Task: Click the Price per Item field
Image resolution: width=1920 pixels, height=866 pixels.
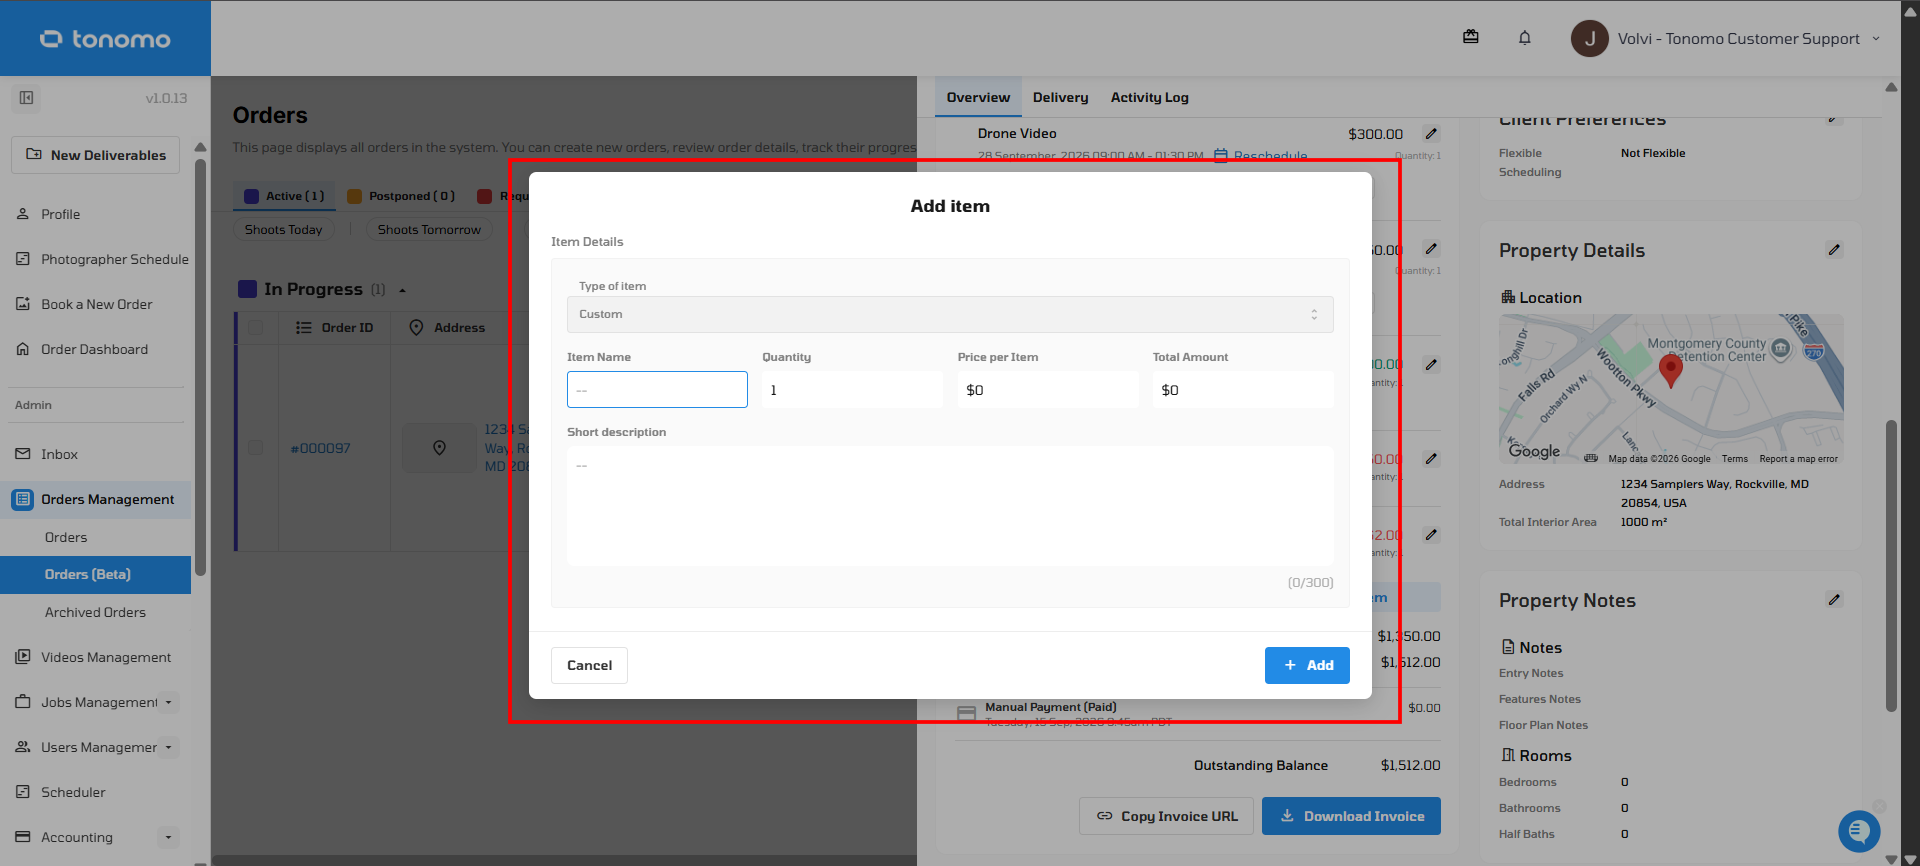Action: pyautogui.click(x=1047, y=390)
